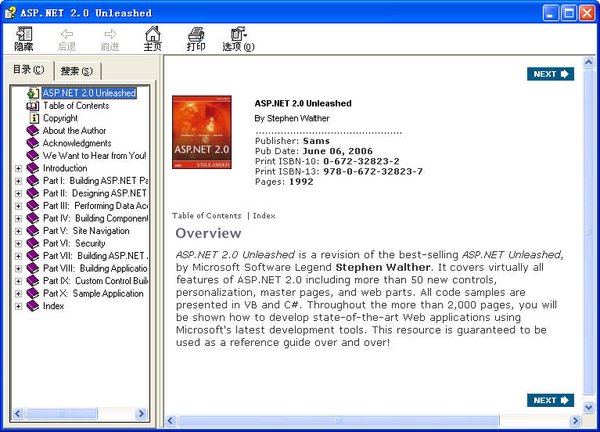Click the tree pane horizontal scrollbar thumb
Screen dimensions: 600x432
(x=61, y=414)
